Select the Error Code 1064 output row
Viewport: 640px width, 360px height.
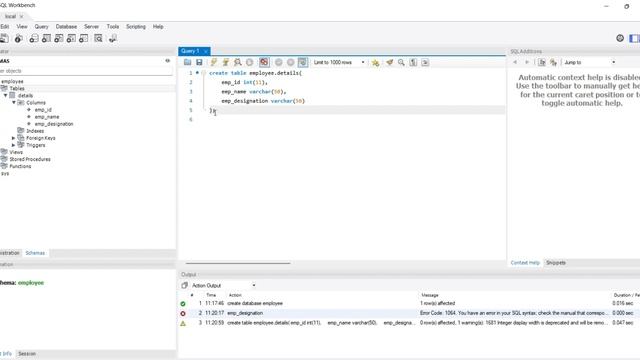tap(409, 313)
